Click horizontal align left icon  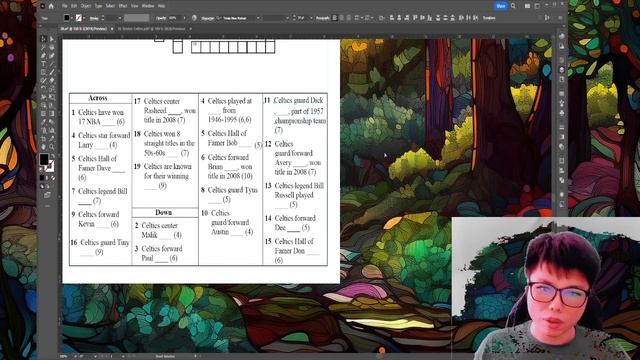pos(391,18)
